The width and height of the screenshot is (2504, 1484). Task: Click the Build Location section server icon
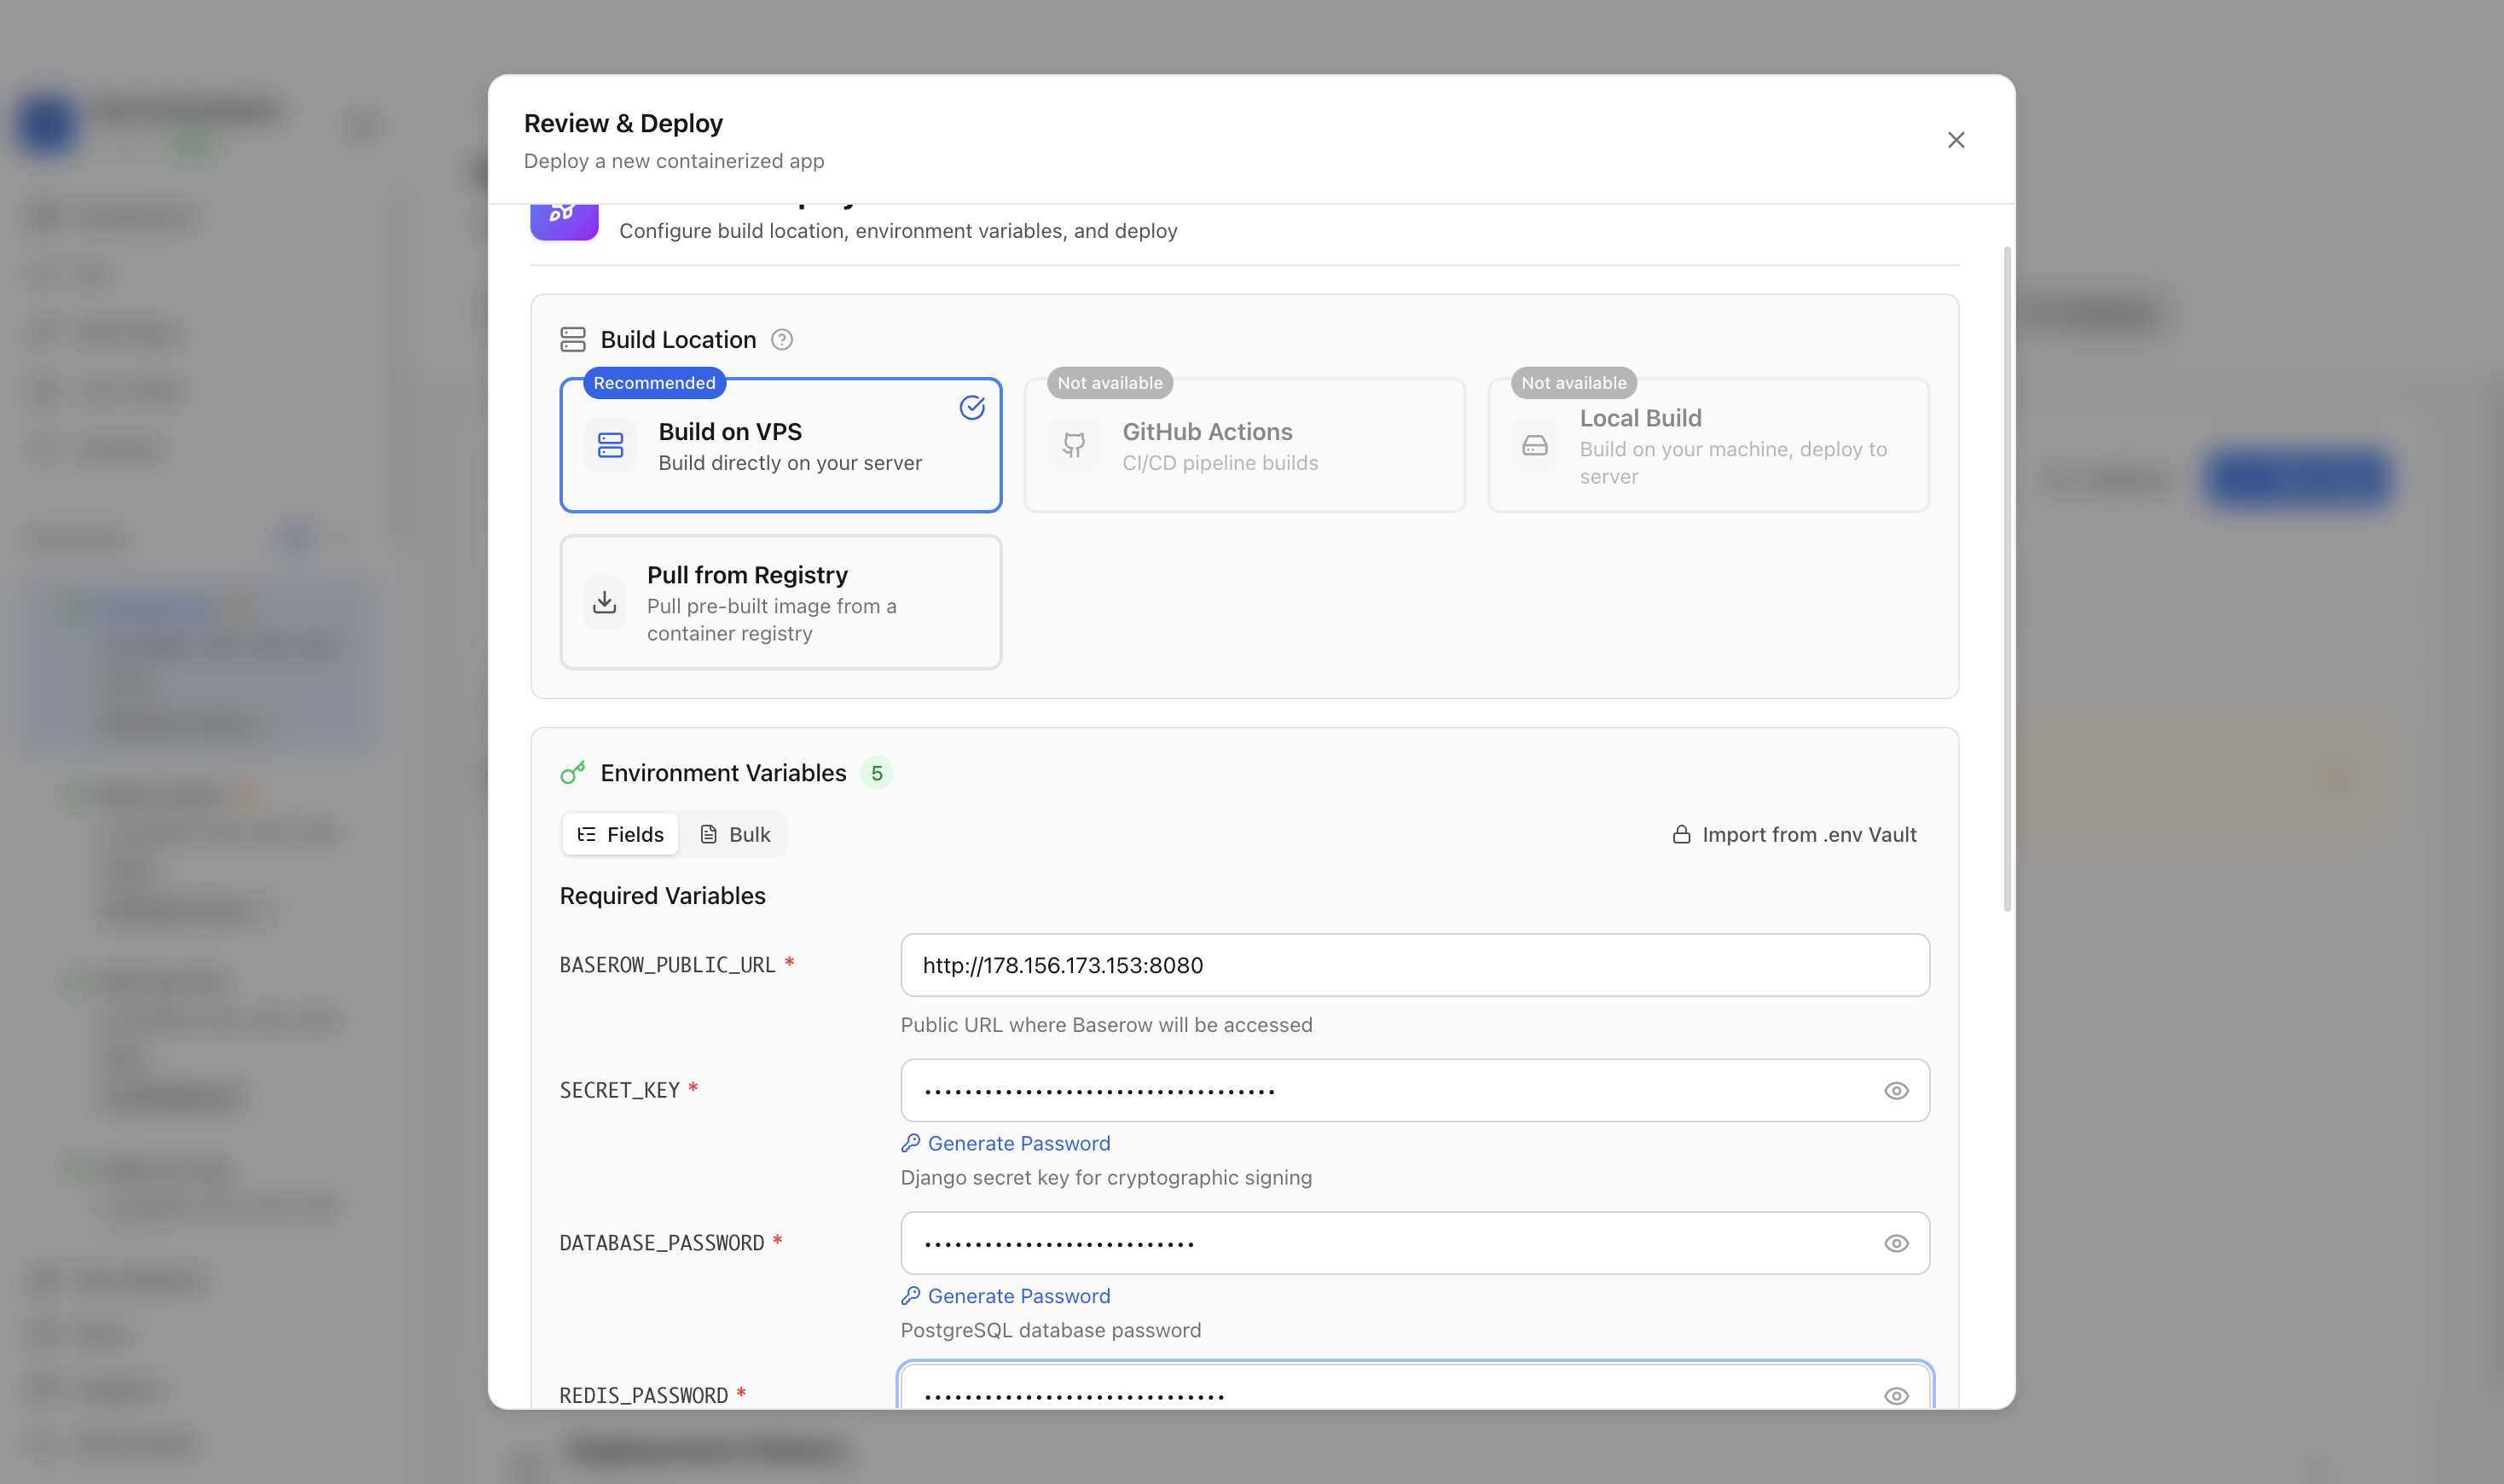[573, 340]
